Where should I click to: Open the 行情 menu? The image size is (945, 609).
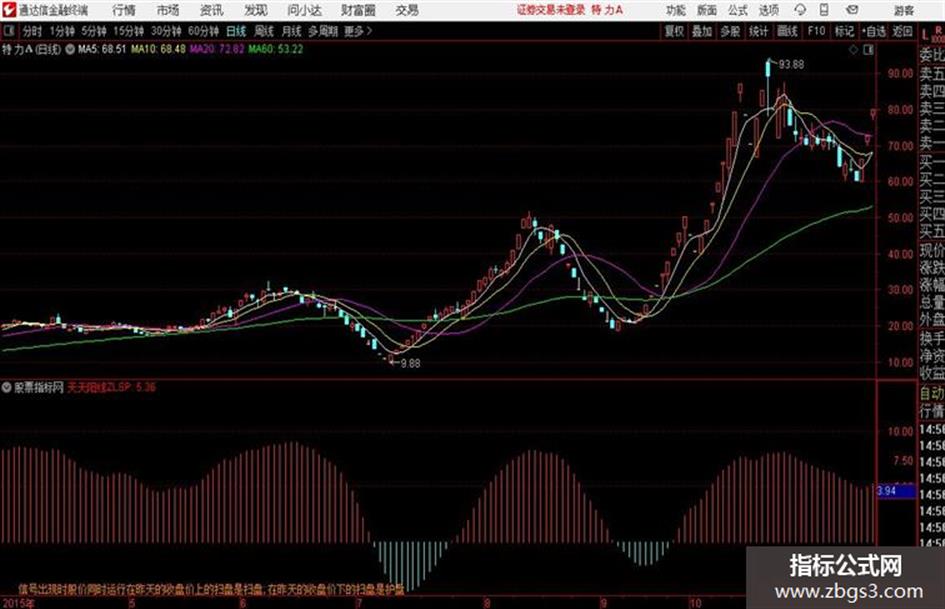click(x=124, y=10)
